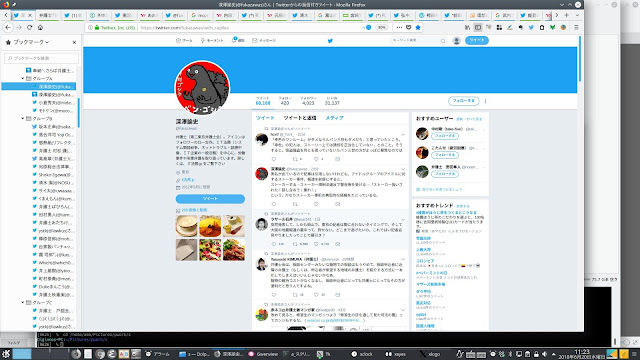Viewport: 640px width, 360px height.
Task: Switch to the ツイート timeline tab
Action: (265, 118)
